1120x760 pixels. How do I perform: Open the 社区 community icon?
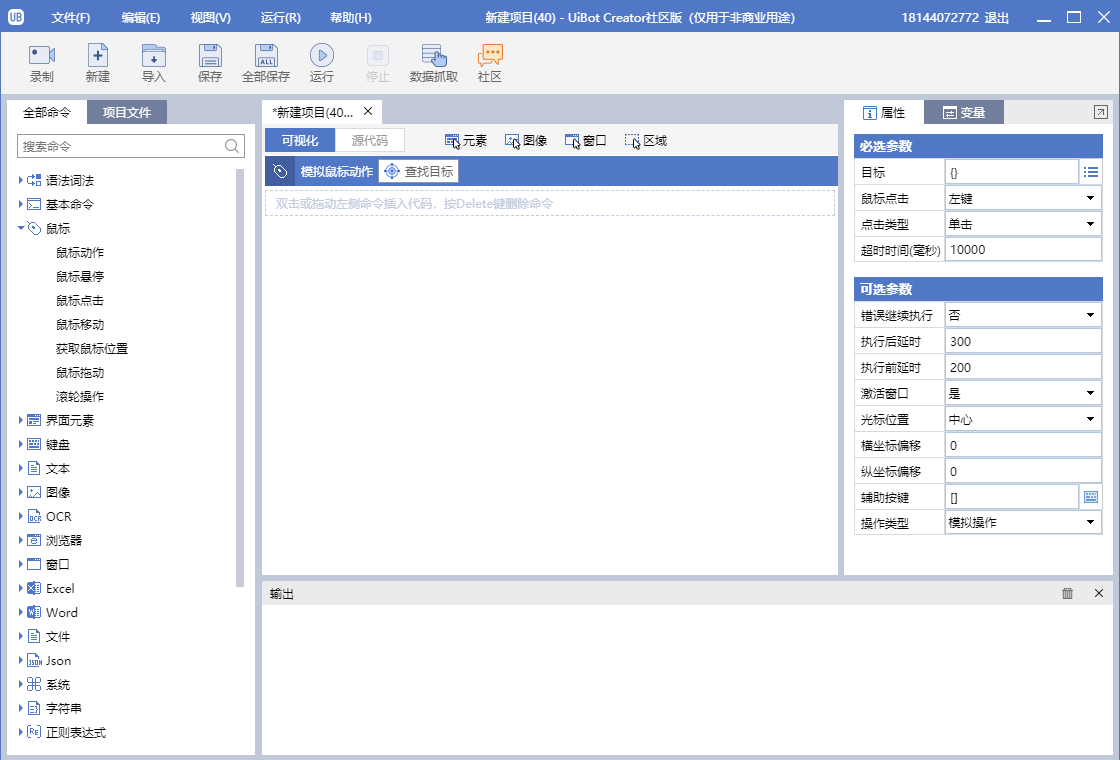(x=490, y=55)
